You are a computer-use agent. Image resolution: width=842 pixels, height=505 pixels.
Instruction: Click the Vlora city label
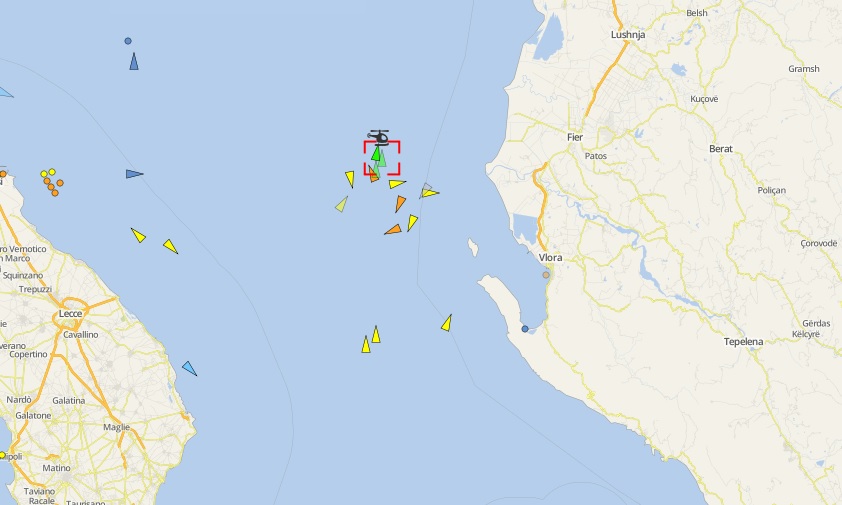[550, 257]
